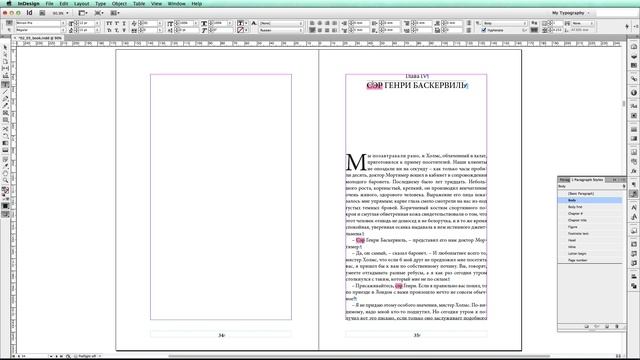Open the Table menu

(139, 4)
